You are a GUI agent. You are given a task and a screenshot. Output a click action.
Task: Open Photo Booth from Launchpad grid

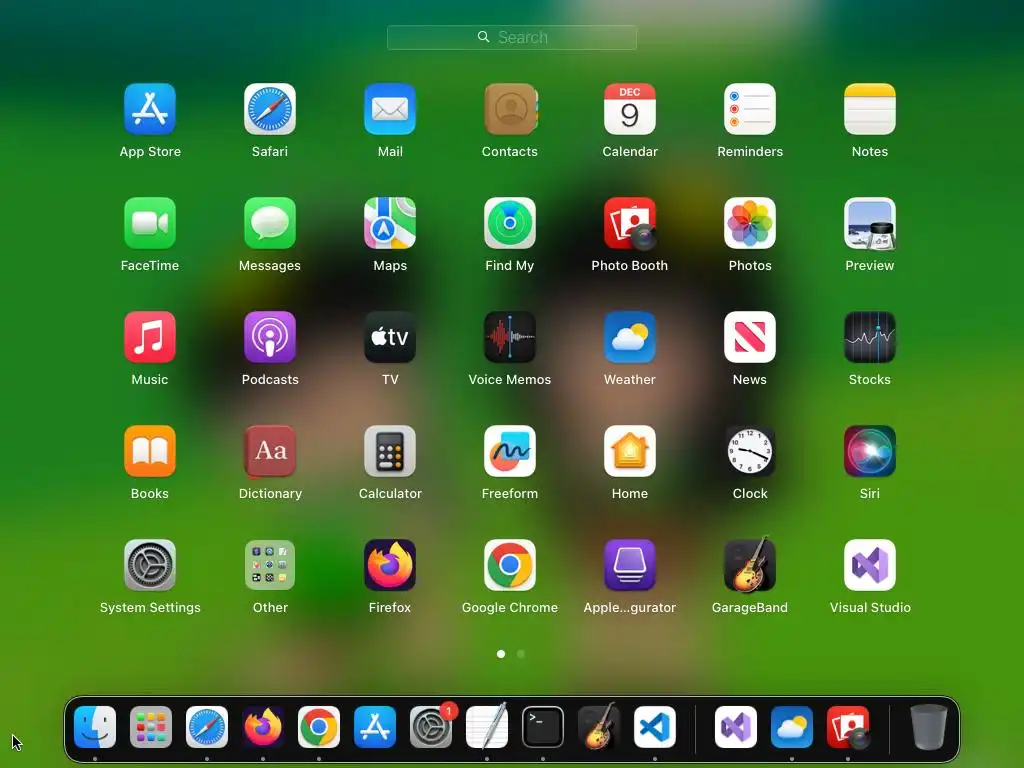click(x=630, y=223)
